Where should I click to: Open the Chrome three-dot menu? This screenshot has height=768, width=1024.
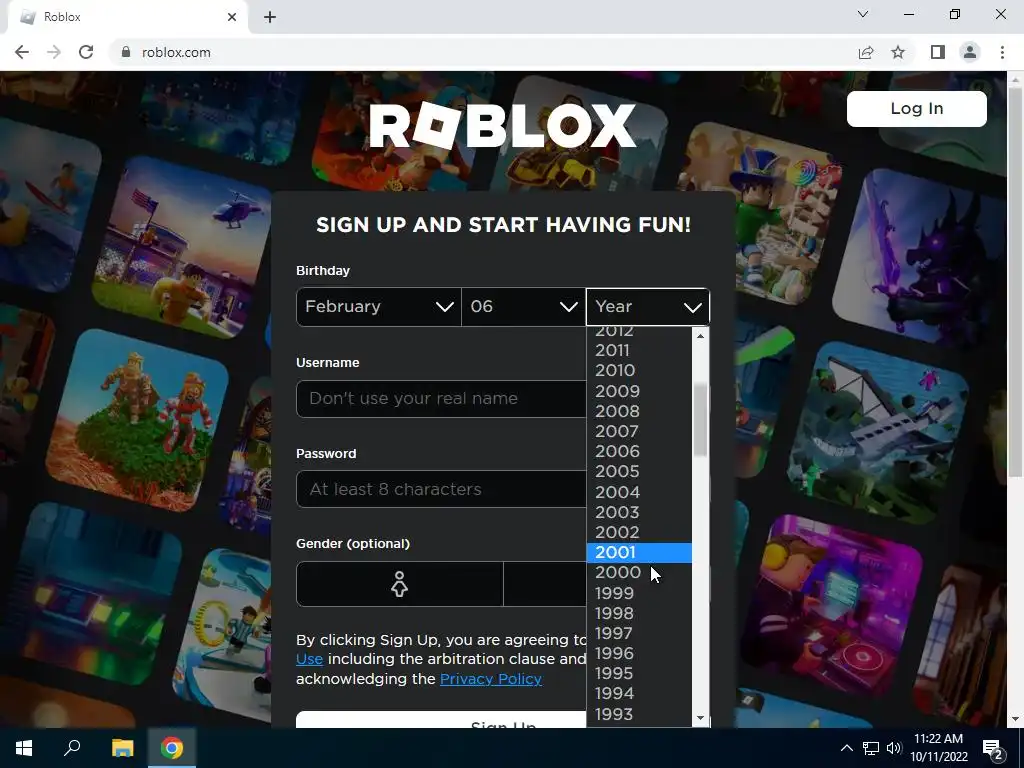tap(1002, 52)
